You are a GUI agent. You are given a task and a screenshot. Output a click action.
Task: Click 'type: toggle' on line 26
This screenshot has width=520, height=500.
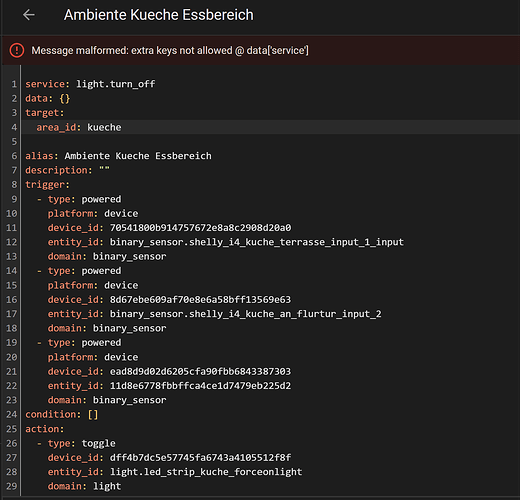click(82, 444)
